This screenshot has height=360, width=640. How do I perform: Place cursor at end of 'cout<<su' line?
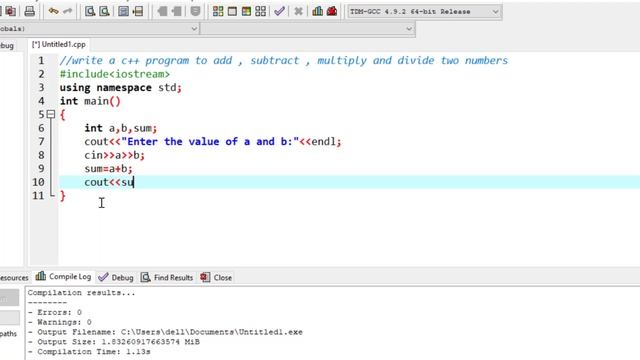point(134,182)
